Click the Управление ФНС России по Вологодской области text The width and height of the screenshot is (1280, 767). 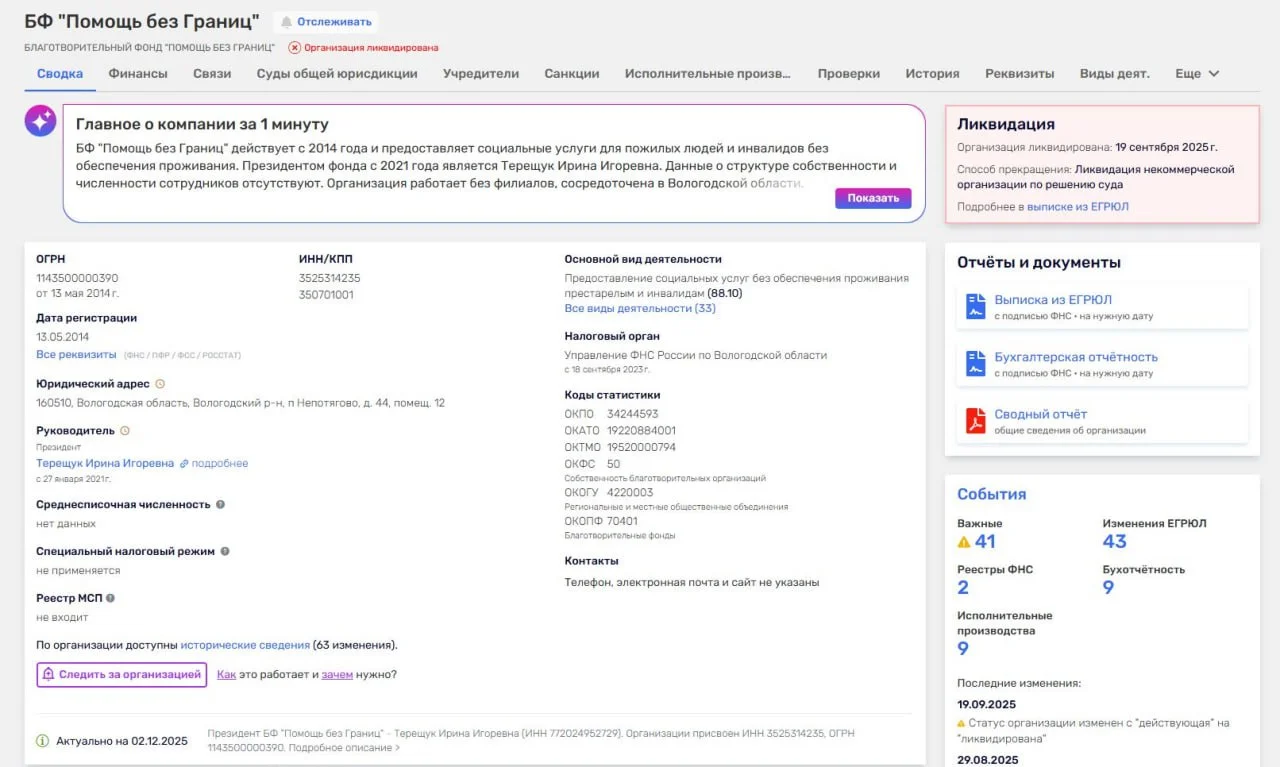696,355
